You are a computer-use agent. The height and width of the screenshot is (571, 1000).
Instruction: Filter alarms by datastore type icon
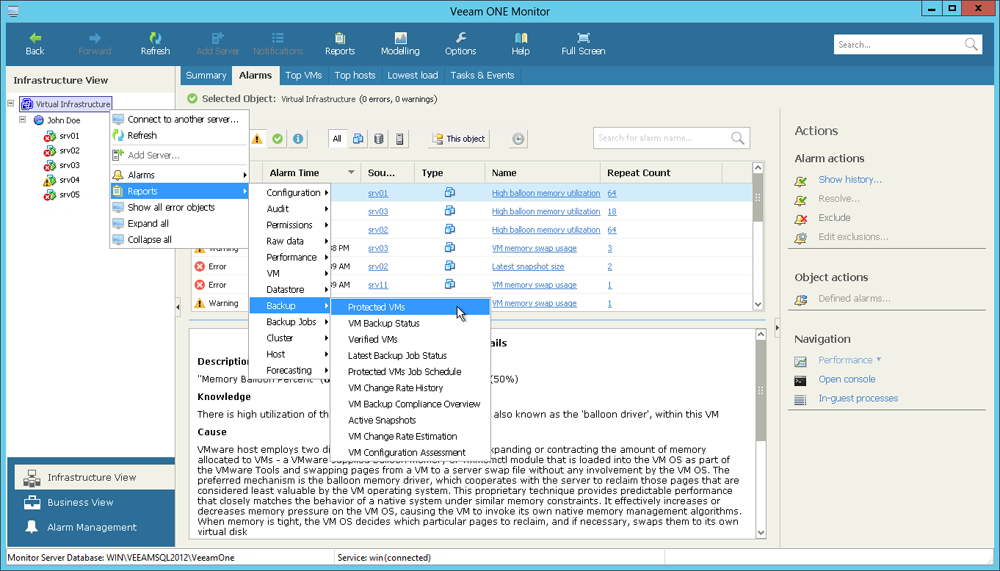[x=379, y=138]
